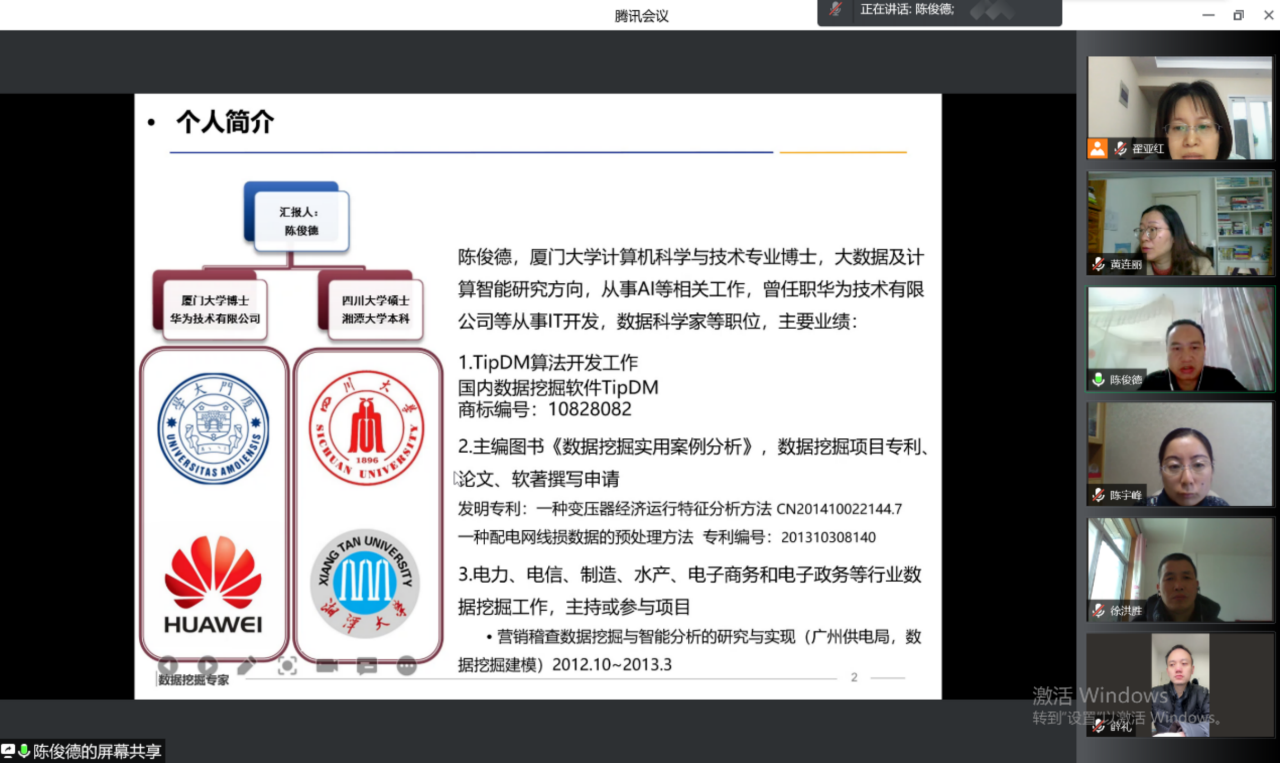Click the 正在讲话: 陈俊德 speaking indicator

[907, 9]
